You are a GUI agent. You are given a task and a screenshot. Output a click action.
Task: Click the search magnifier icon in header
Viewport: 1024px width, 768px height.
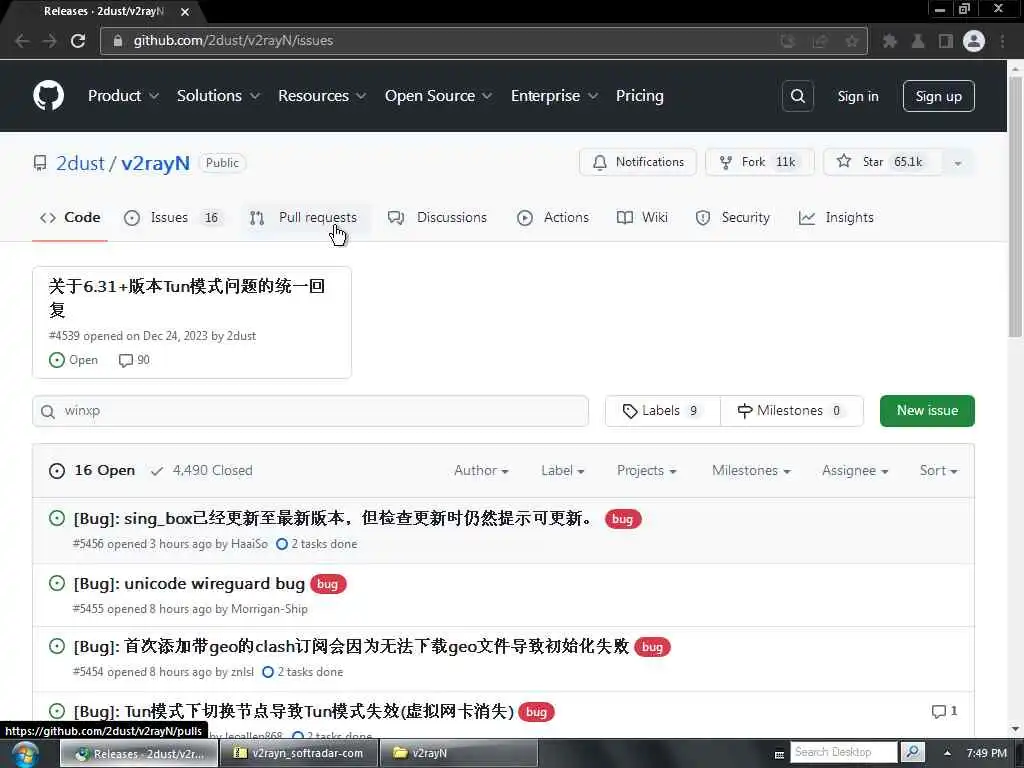coord(797,96)
